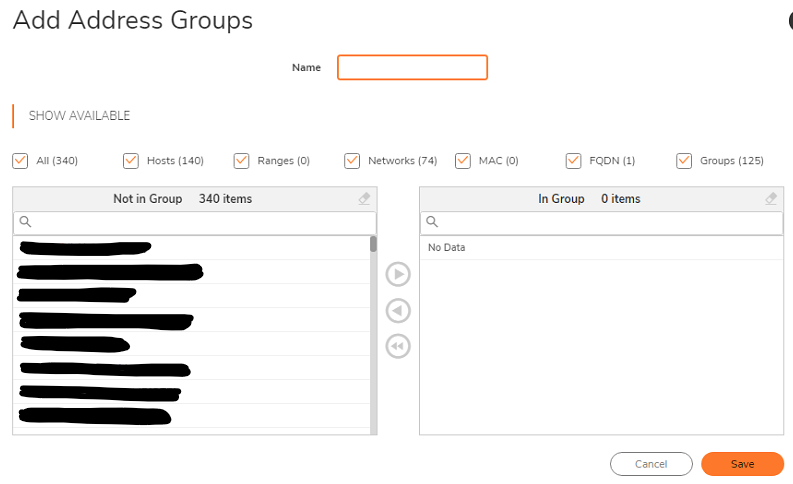Click the remove all double-arrow icon

(x=398, y=346)
